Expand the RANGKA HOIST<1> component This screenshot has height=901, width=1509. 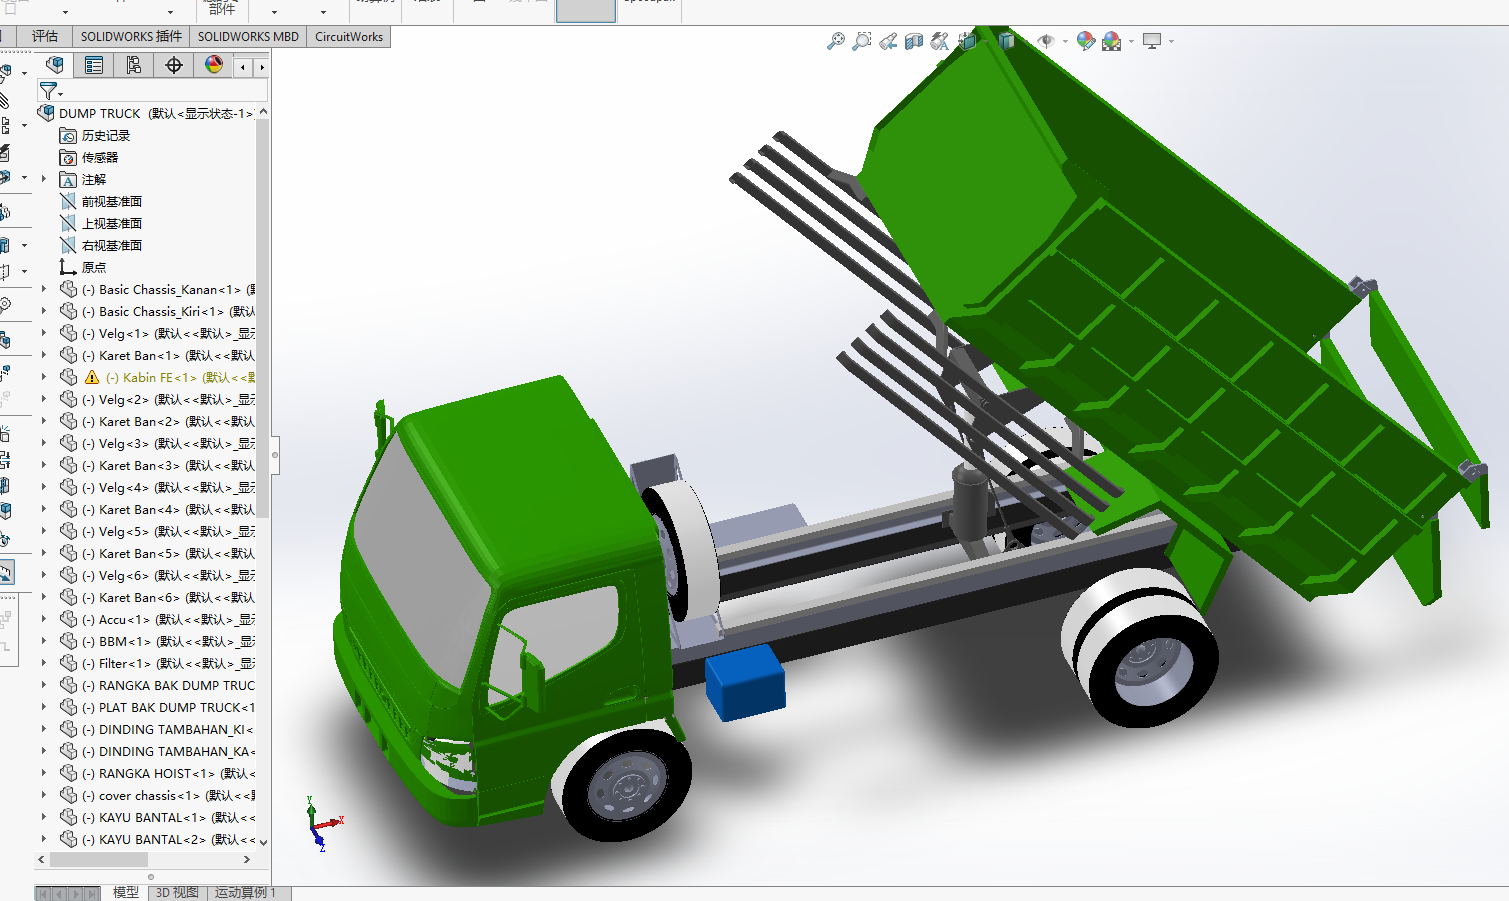click(x=43, y=773)
